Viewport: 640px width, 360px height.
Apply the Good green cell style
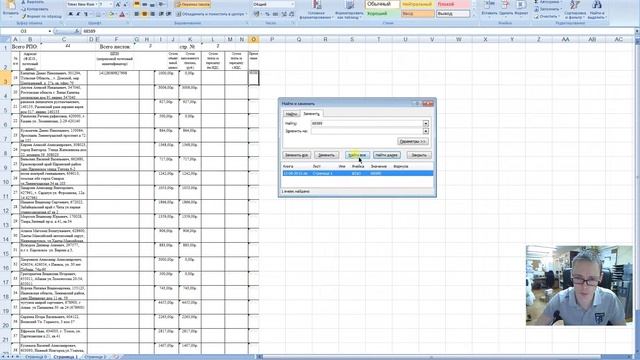[x=382, y=14]
